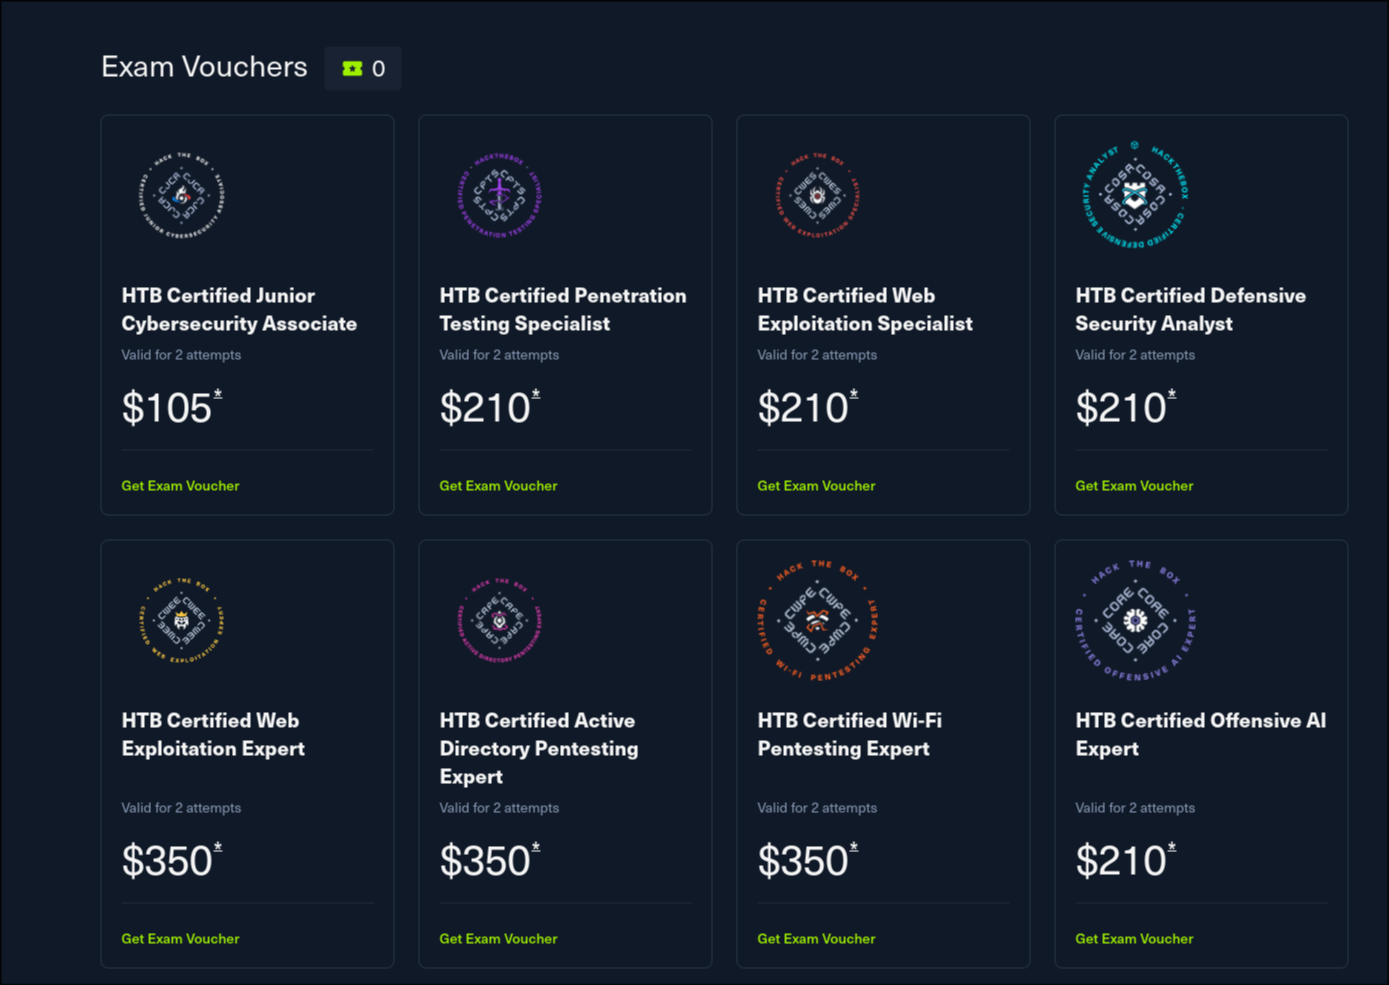This screenshot has height=985, width=1389.
Task: Click 'Valid for 2 attempts' under Web Exploitation Expert
Action: pyautogui.click(x=181, y=808)
